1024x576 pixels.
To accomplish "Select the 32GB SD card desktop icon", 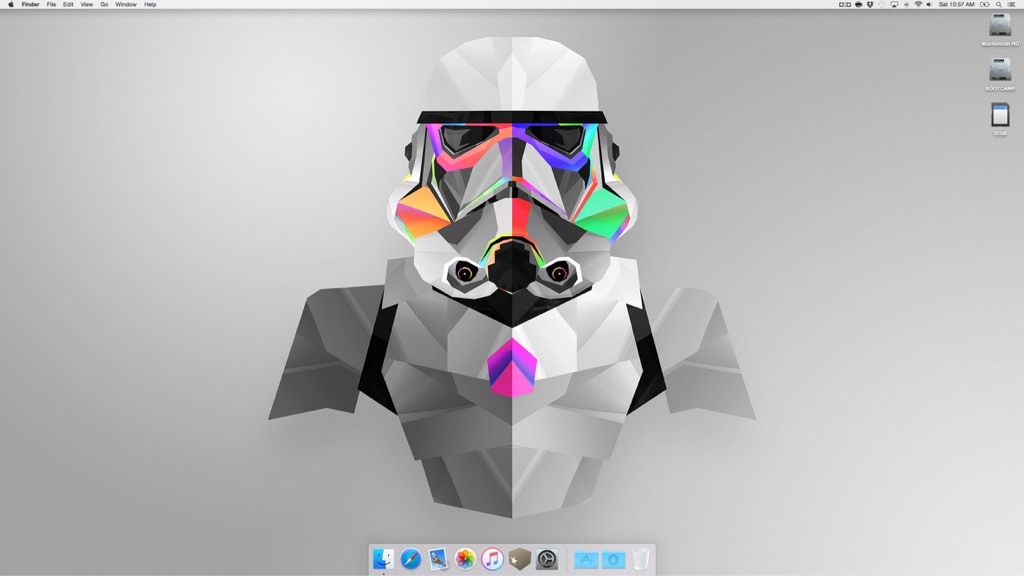I will coord(1000,119).
